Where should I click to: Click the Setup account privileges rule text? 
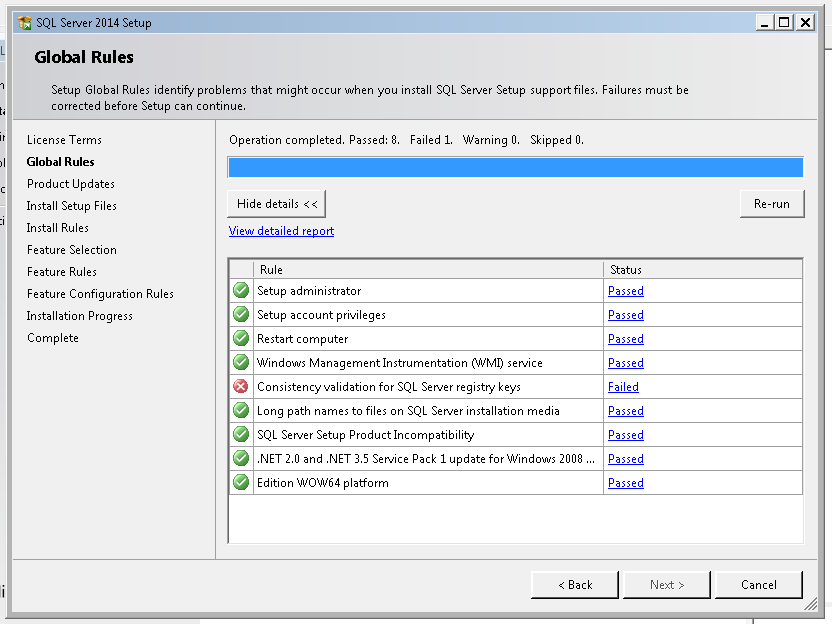tap(321, 315)
